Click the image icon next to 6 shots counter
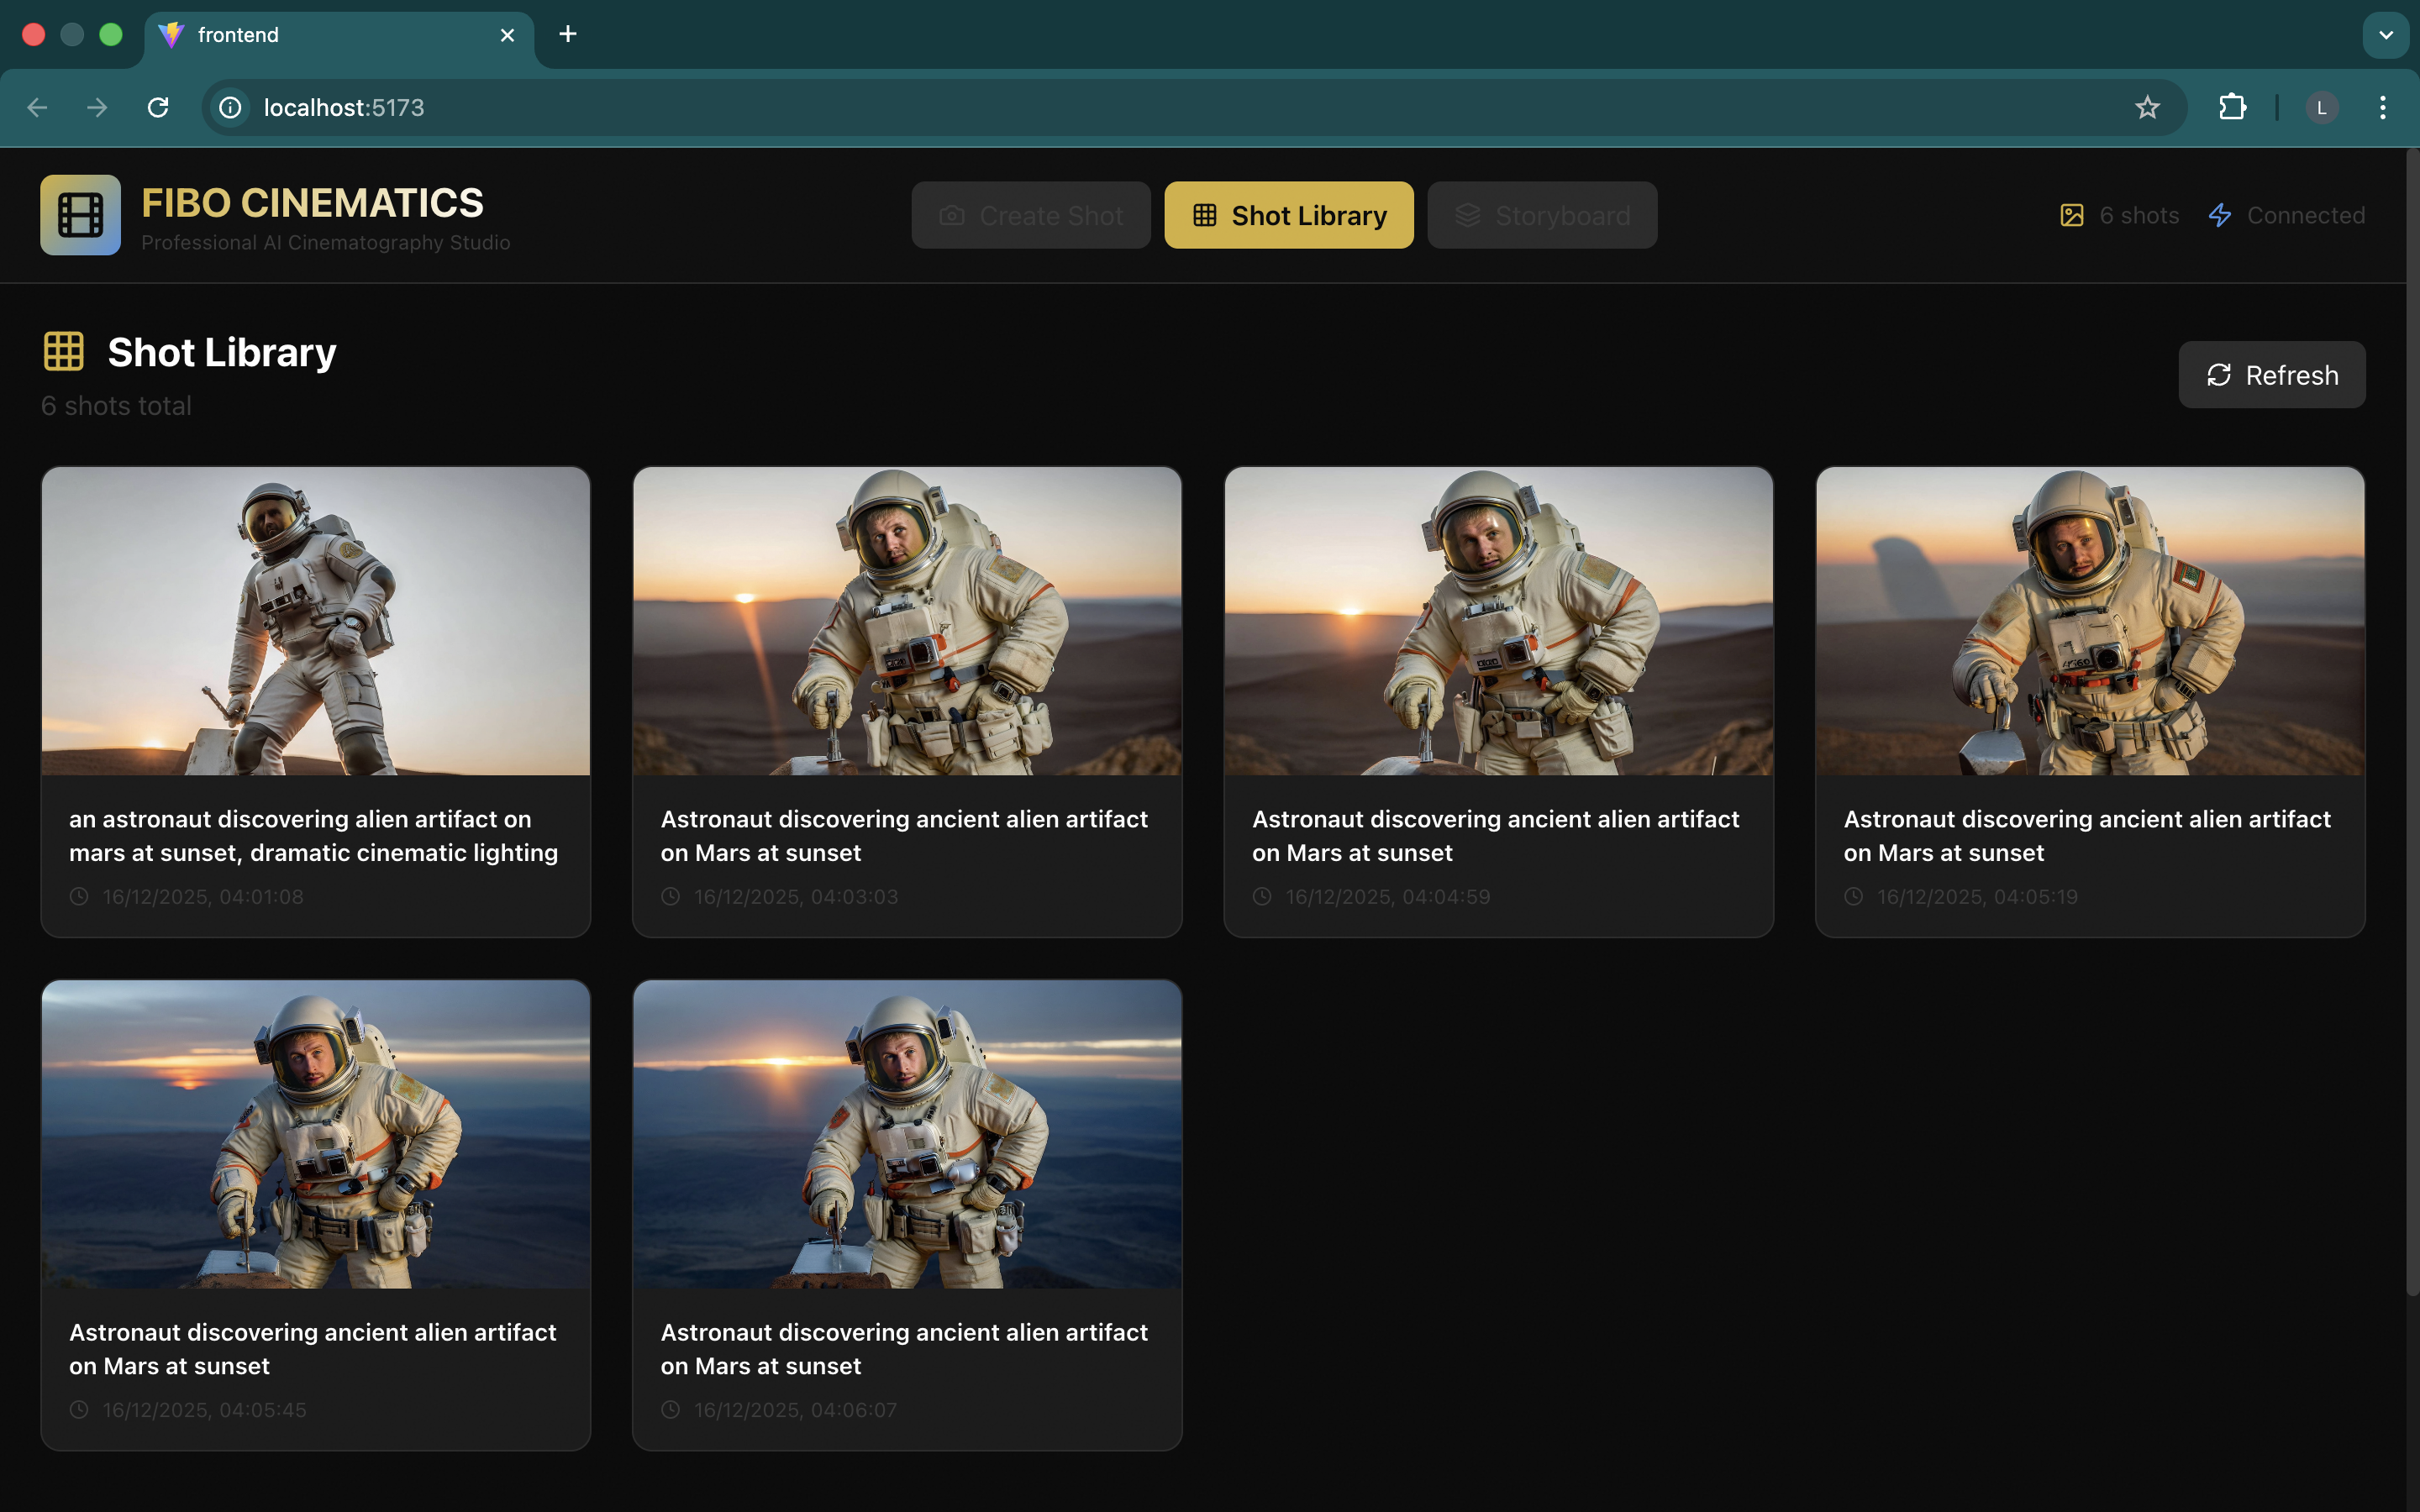Screen dimensions: 2420x1512 (x=2072, y=214)
